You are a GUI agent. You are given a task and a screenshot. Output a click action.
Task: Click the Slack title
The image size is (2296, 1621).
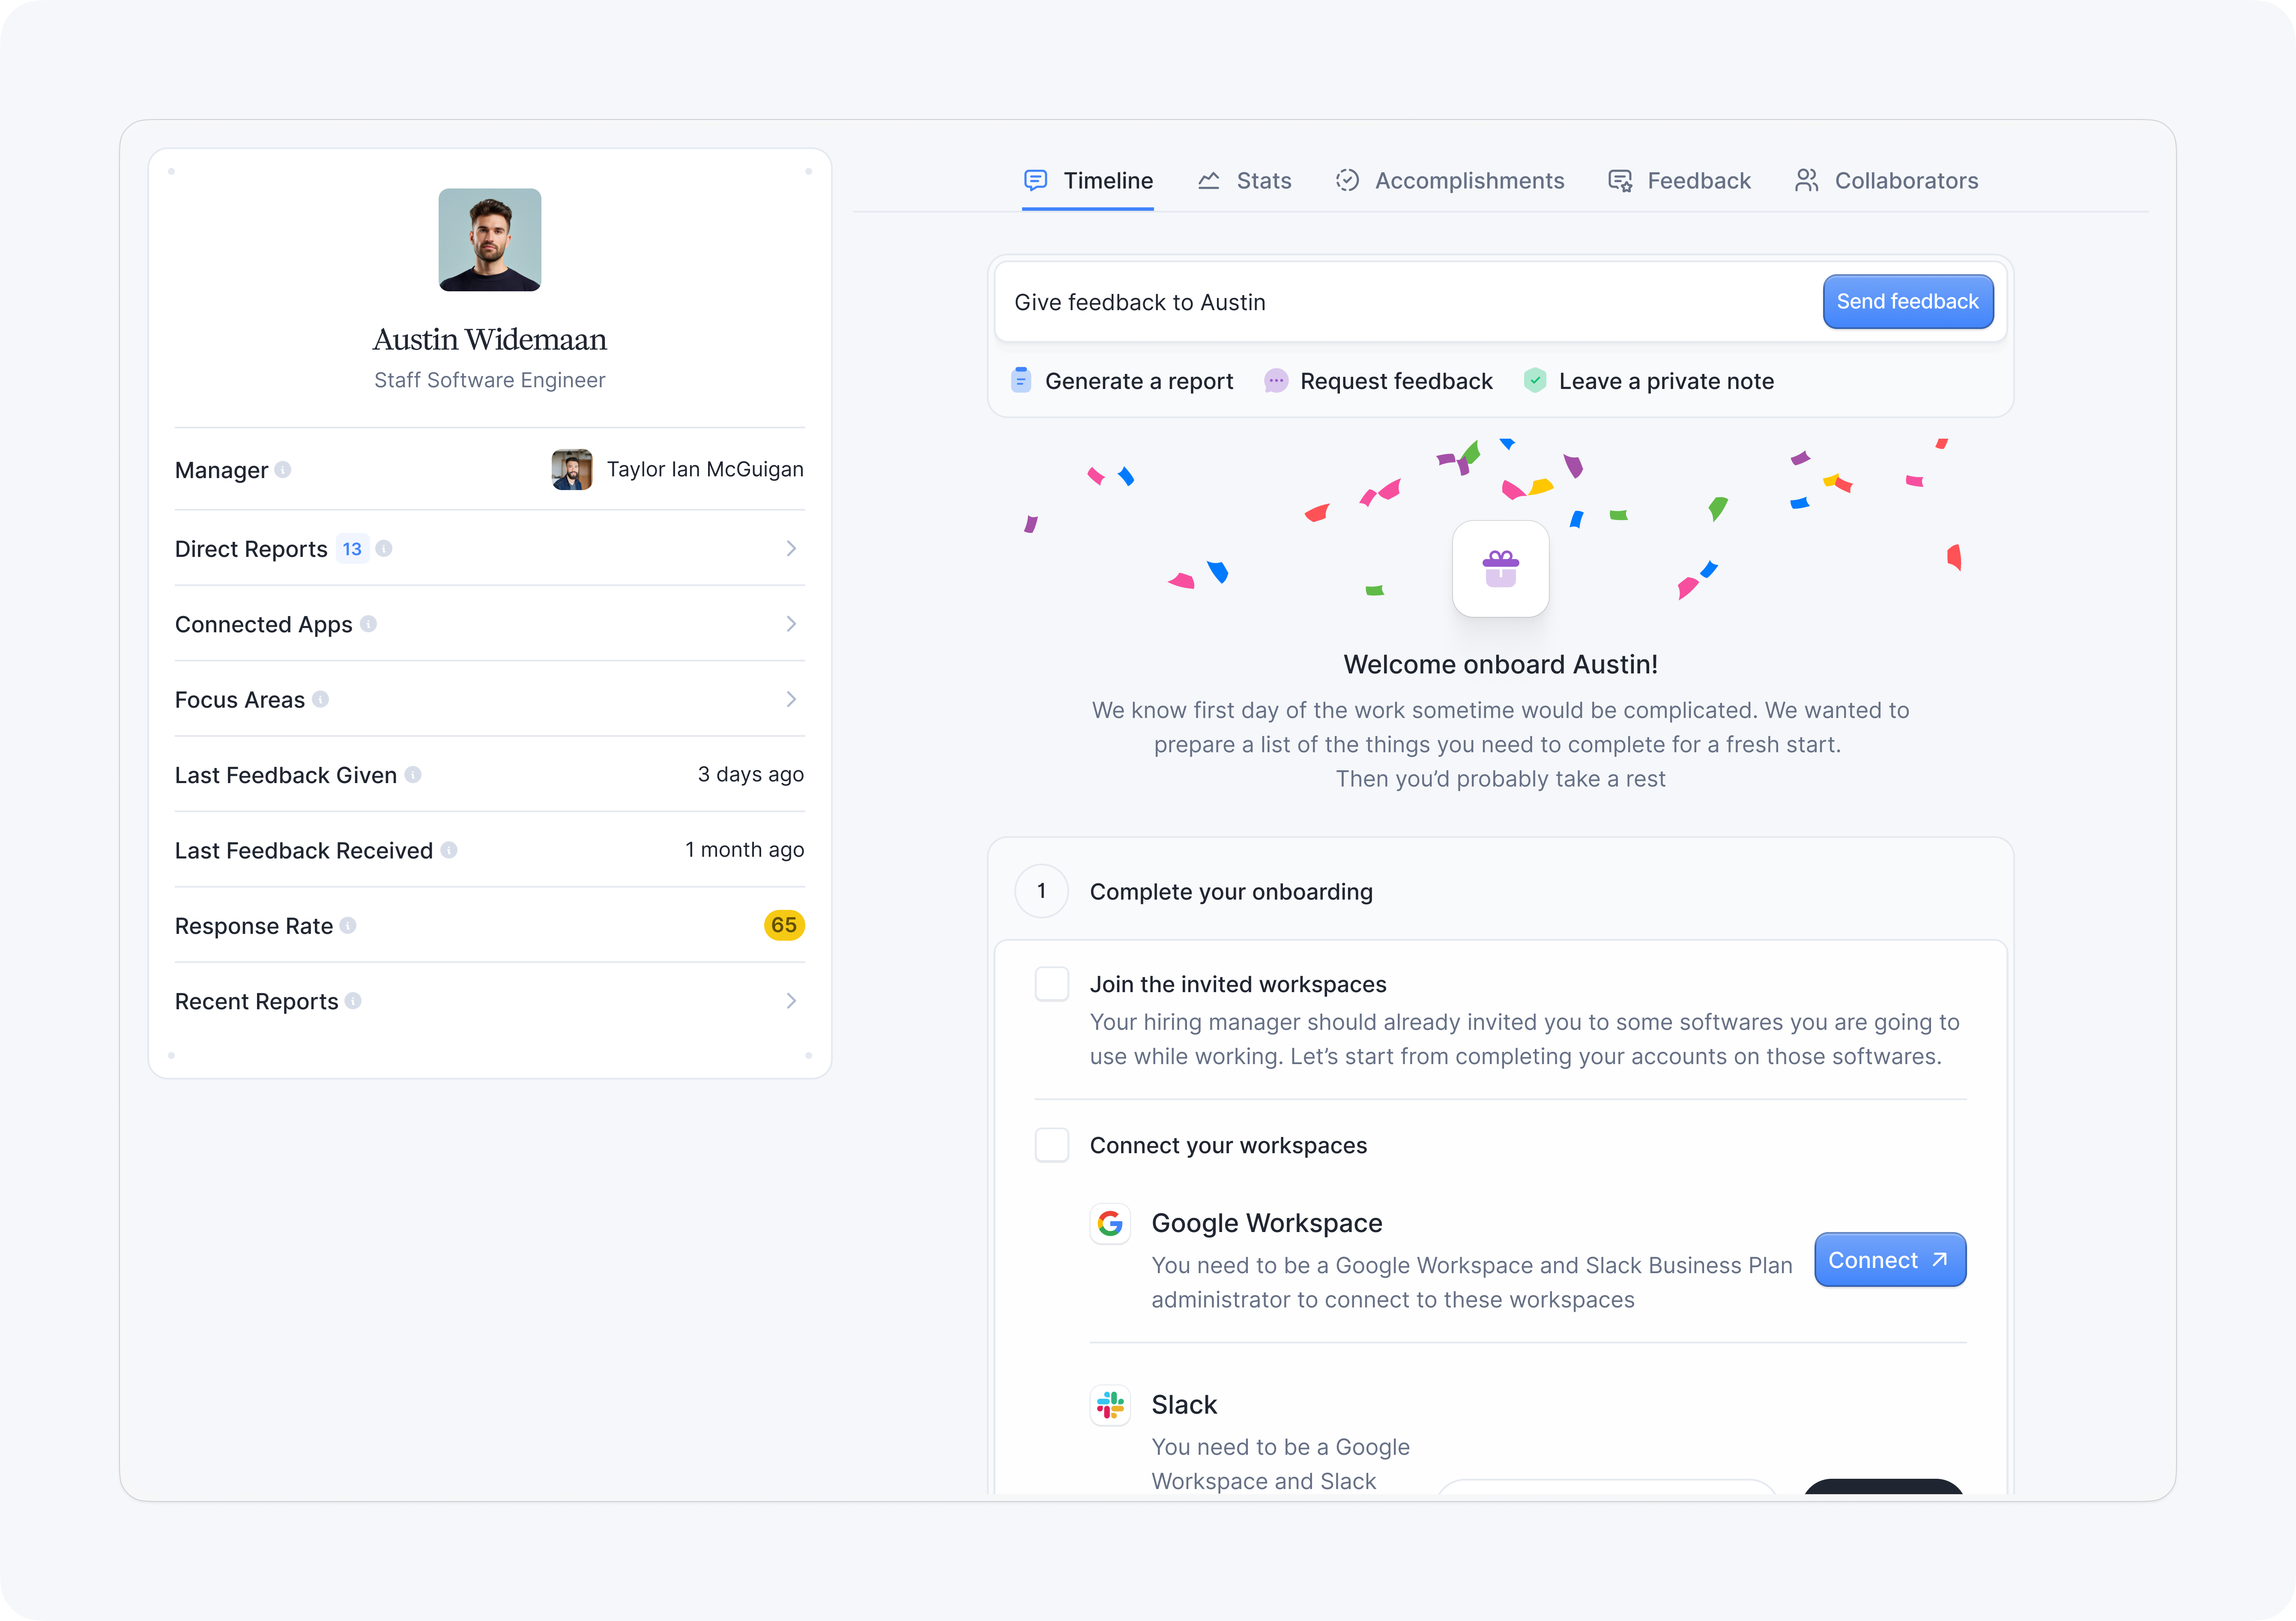1185,1405
